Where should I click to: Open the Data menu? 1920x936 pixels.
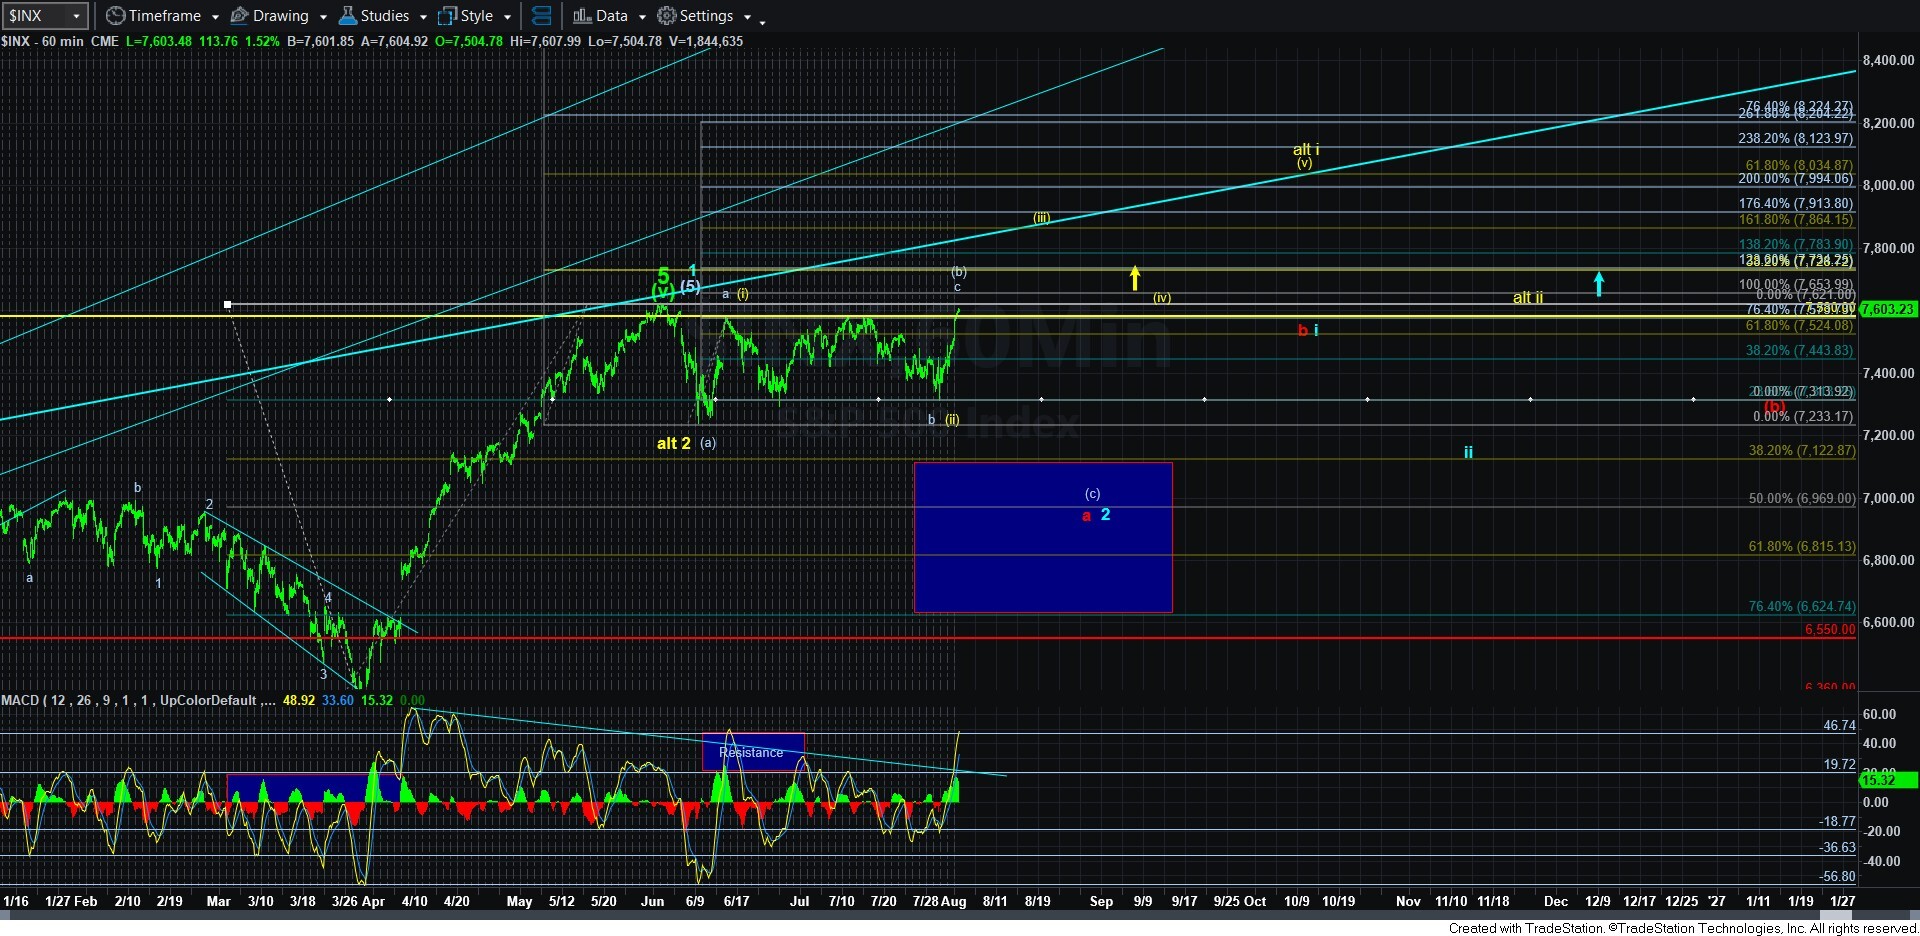coord(609,16)
